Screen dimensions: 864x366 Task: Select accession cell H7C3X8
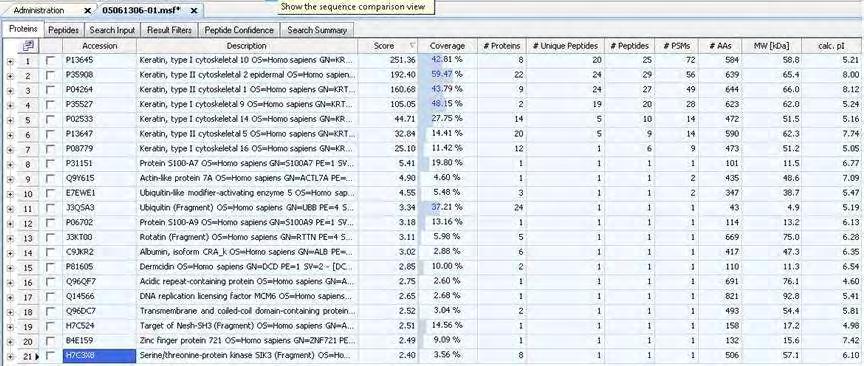(99, 356)
